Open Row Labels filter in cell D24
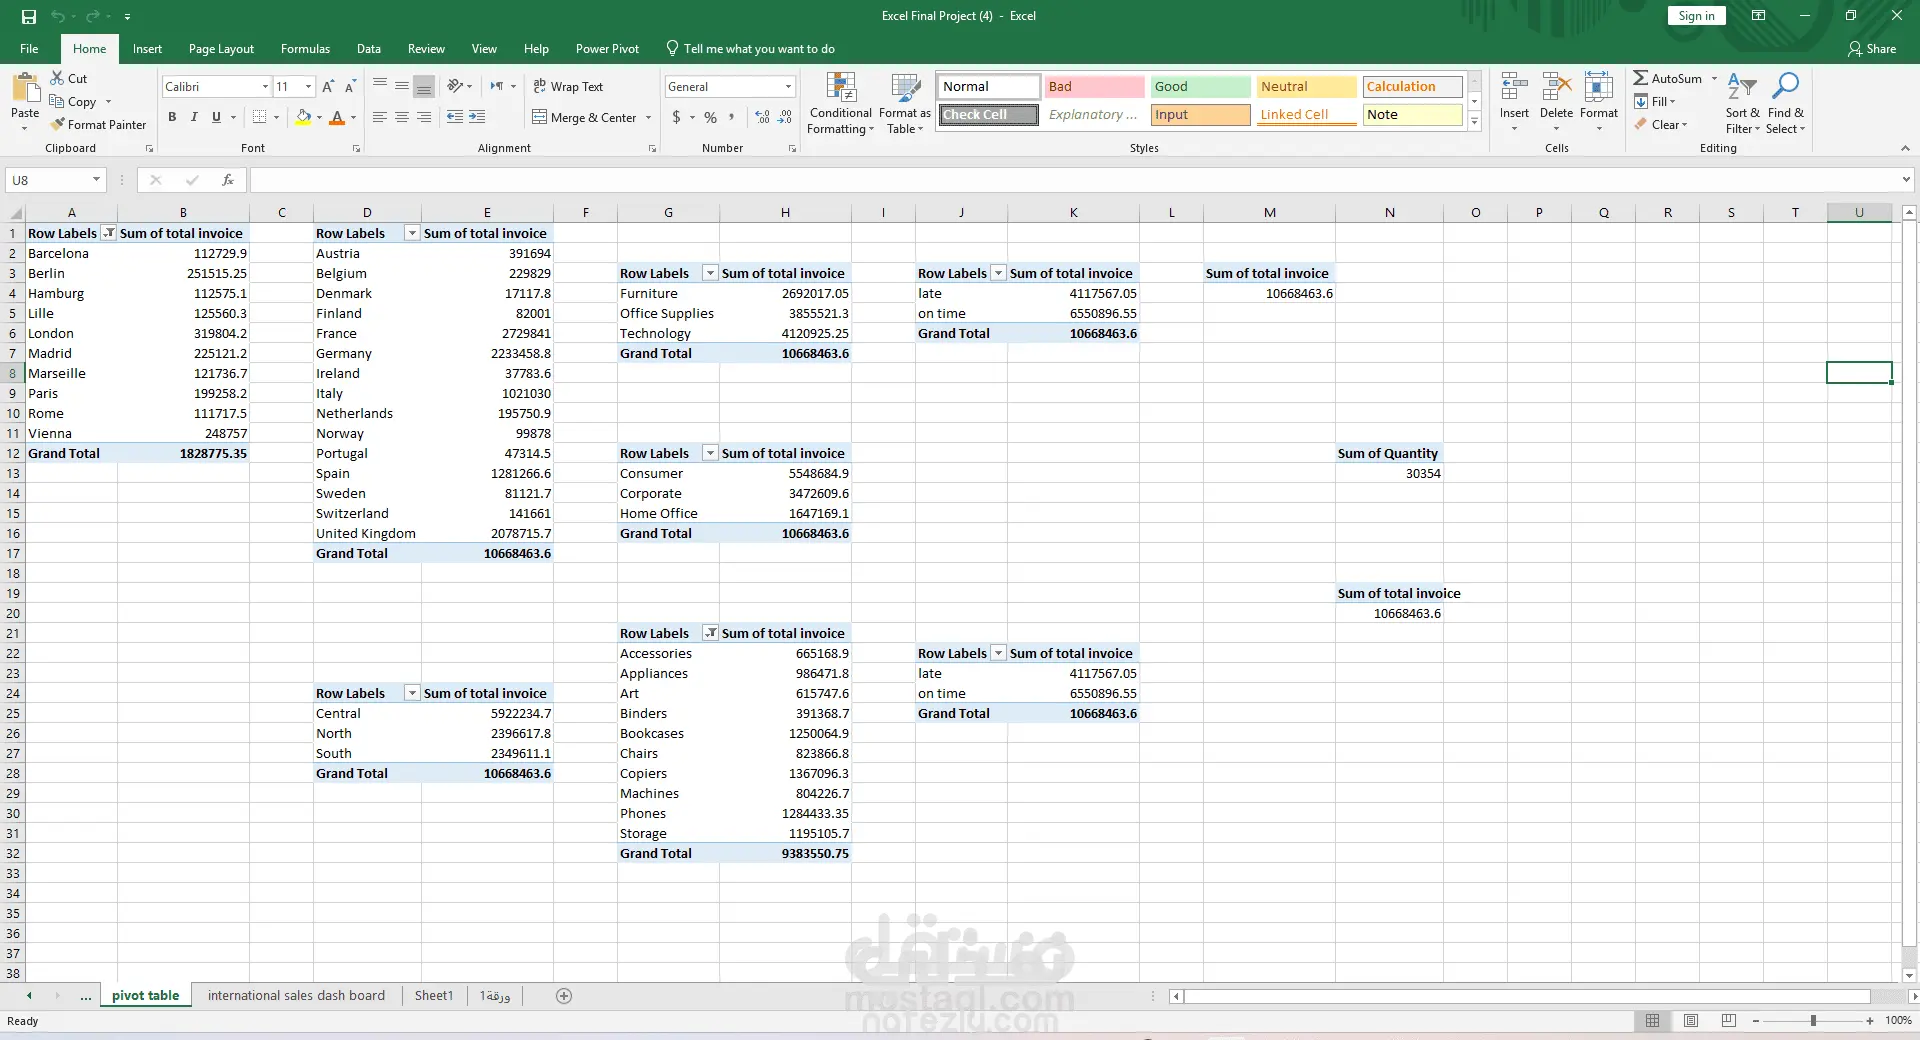The image size is (1920, 1040). point(411,693)
